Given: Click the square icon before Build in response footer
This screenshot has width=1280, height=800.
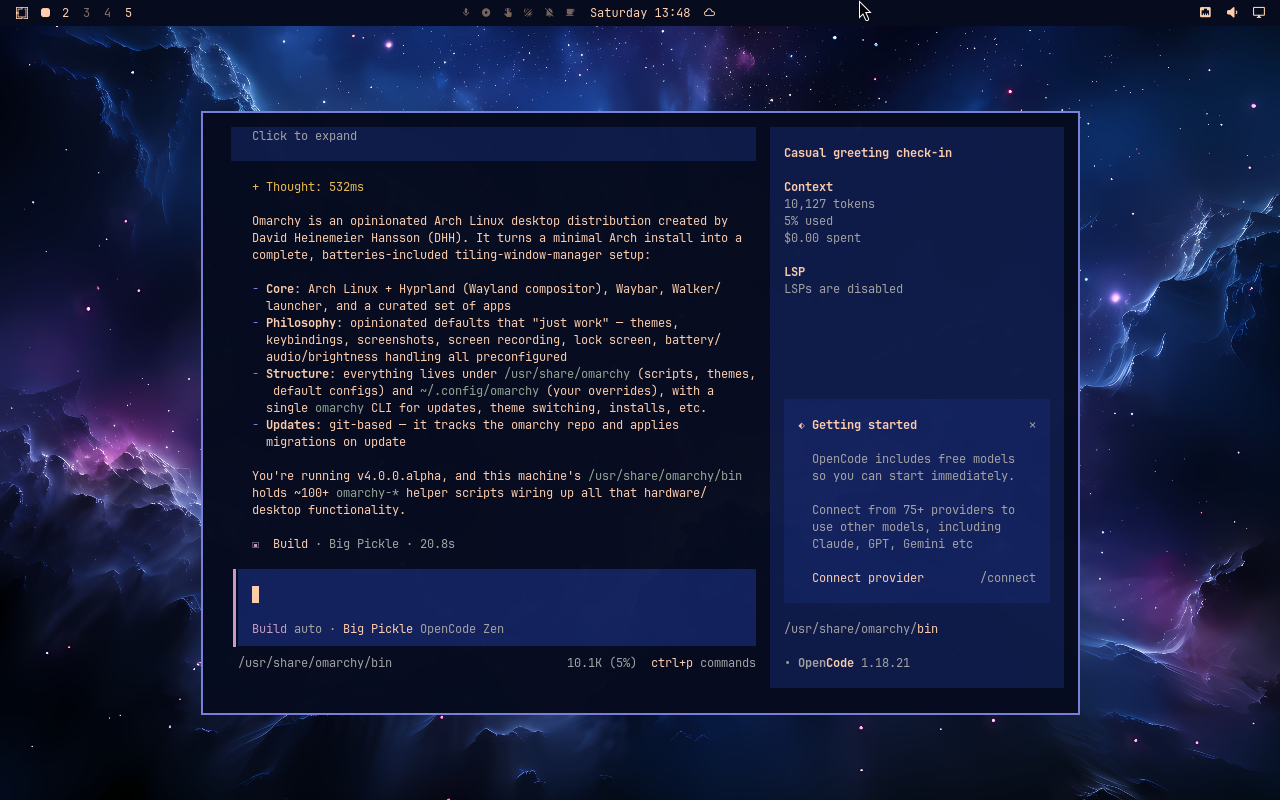Looking at the screenshot, I should (x=256, y=545).
